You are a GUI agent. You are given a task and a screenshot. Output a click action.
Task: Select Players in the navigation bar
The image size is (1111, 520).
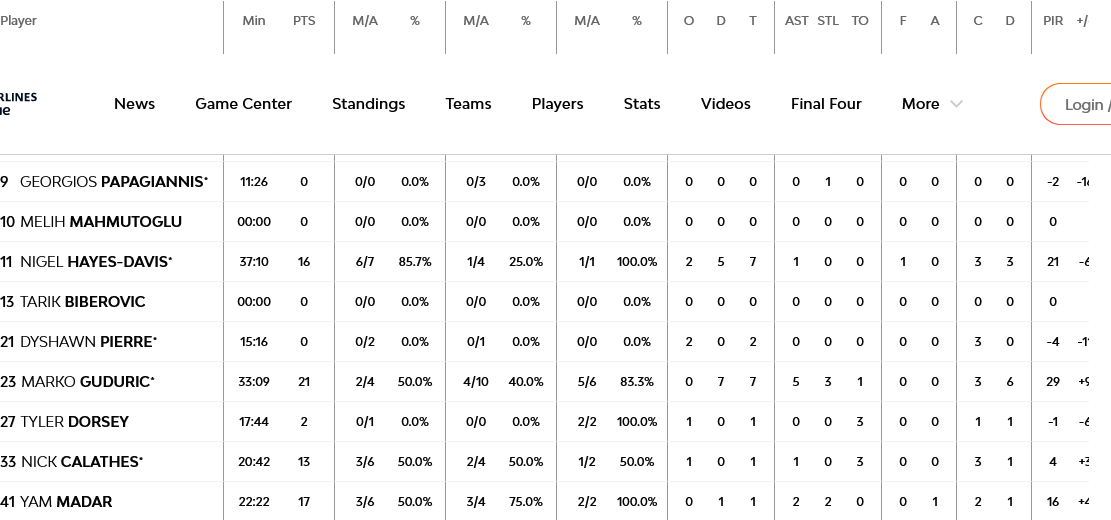click(x=557, y=104)
